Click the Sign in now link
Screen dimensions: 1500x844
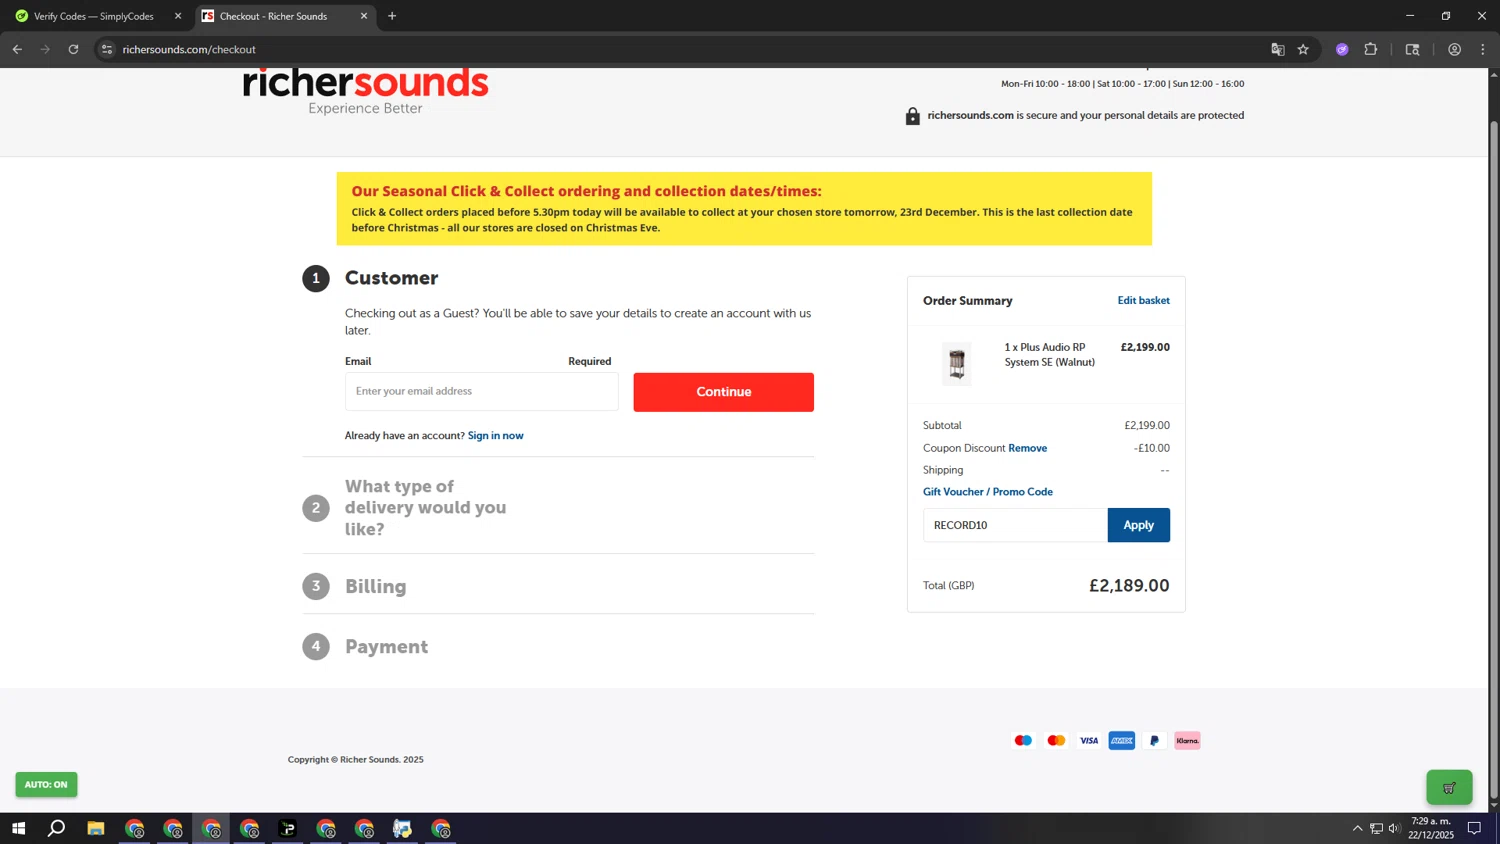(495, 436)
